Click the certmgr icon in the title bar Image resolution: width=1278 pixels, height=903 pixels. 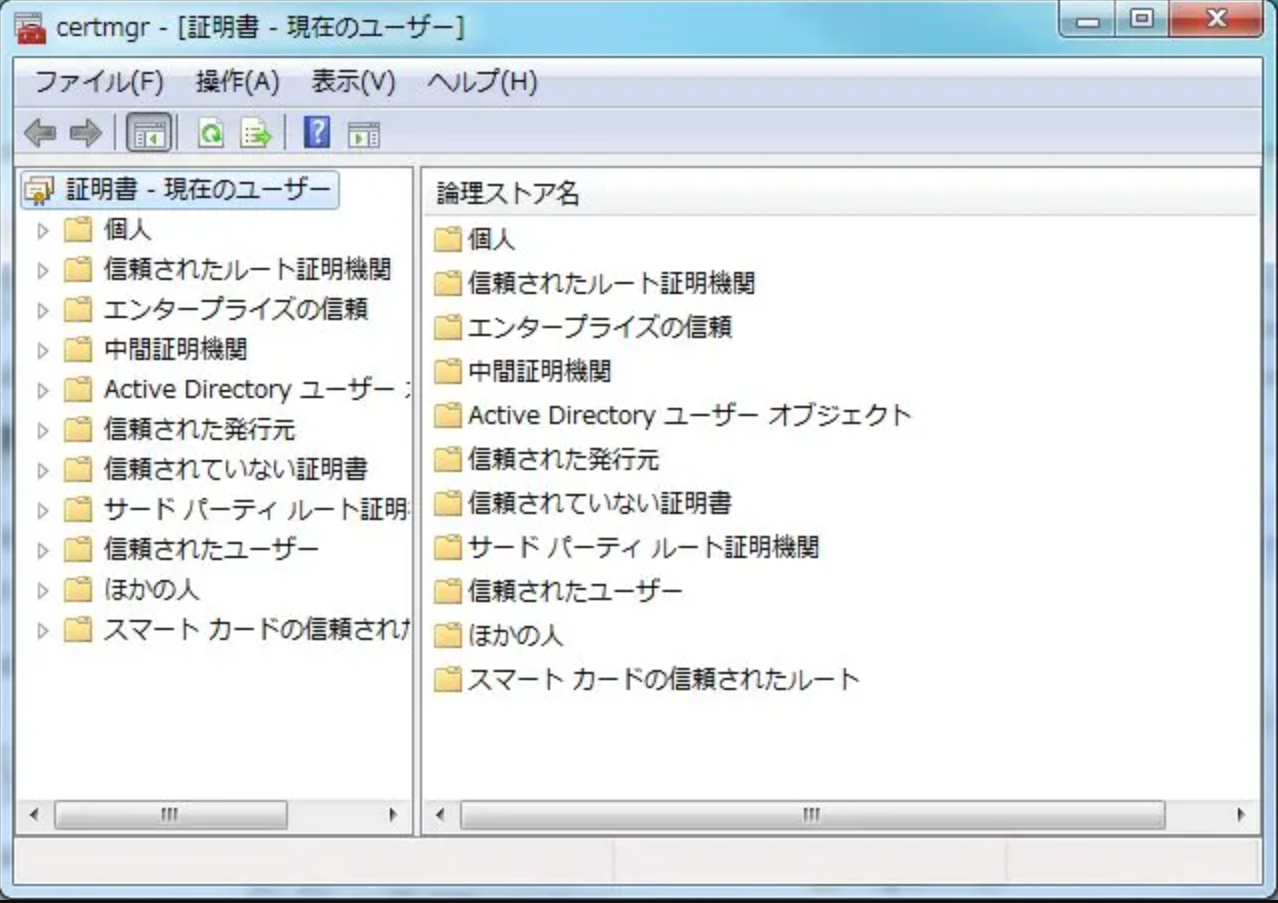pyautogui.click(x=31, y=26)
